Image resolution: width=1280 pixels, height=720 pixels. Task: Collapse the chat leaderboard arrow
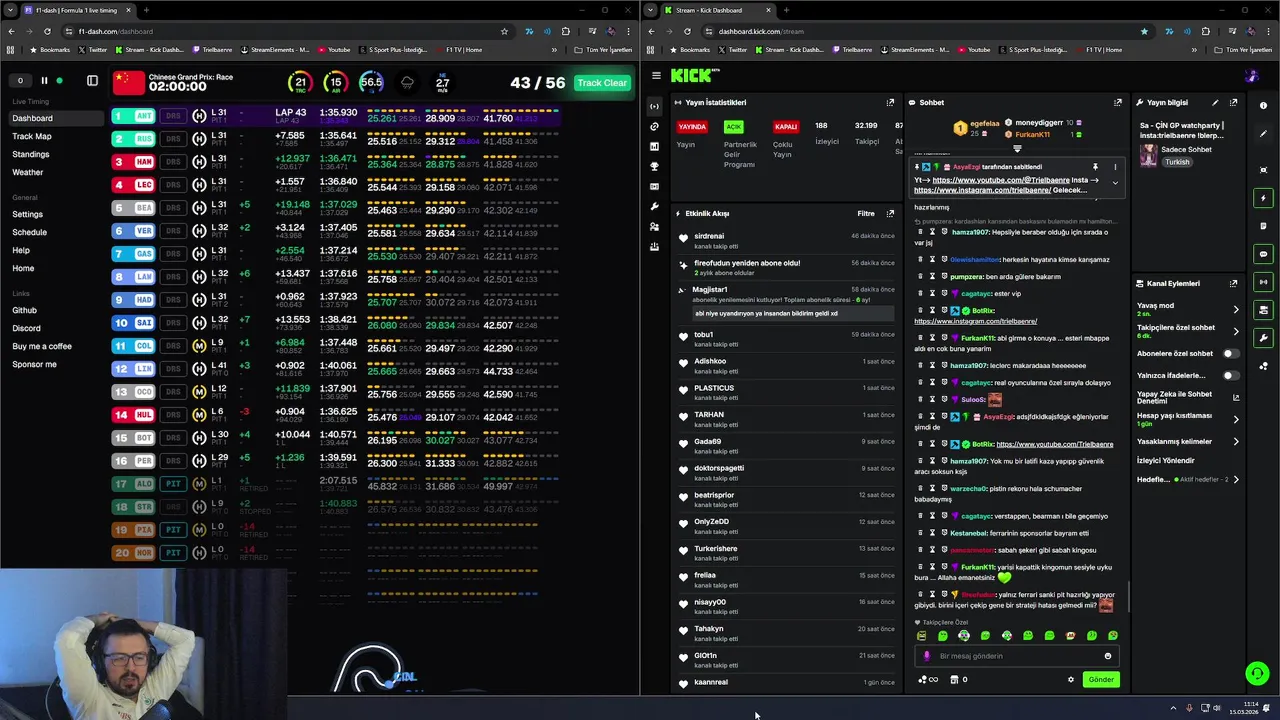coord(1017,149)
